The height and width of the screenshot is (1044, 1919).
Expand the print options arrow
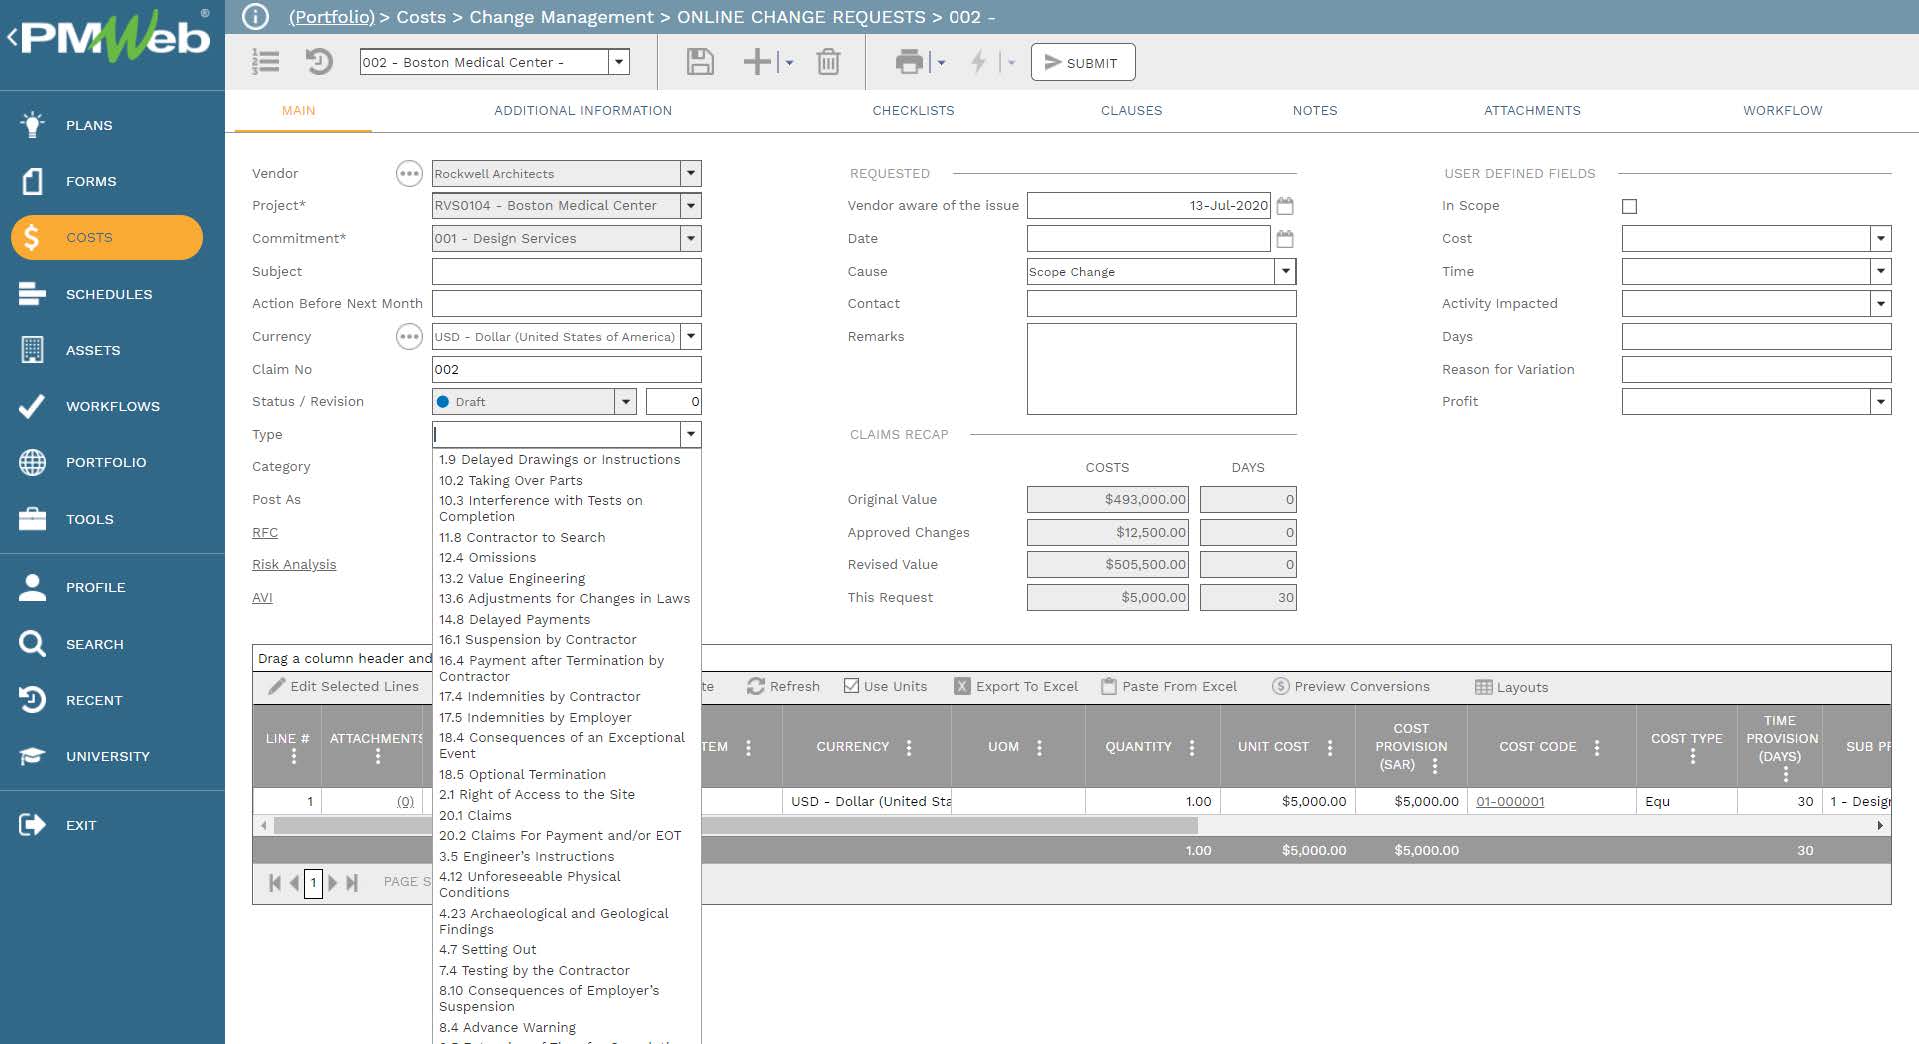pos(941,63)
